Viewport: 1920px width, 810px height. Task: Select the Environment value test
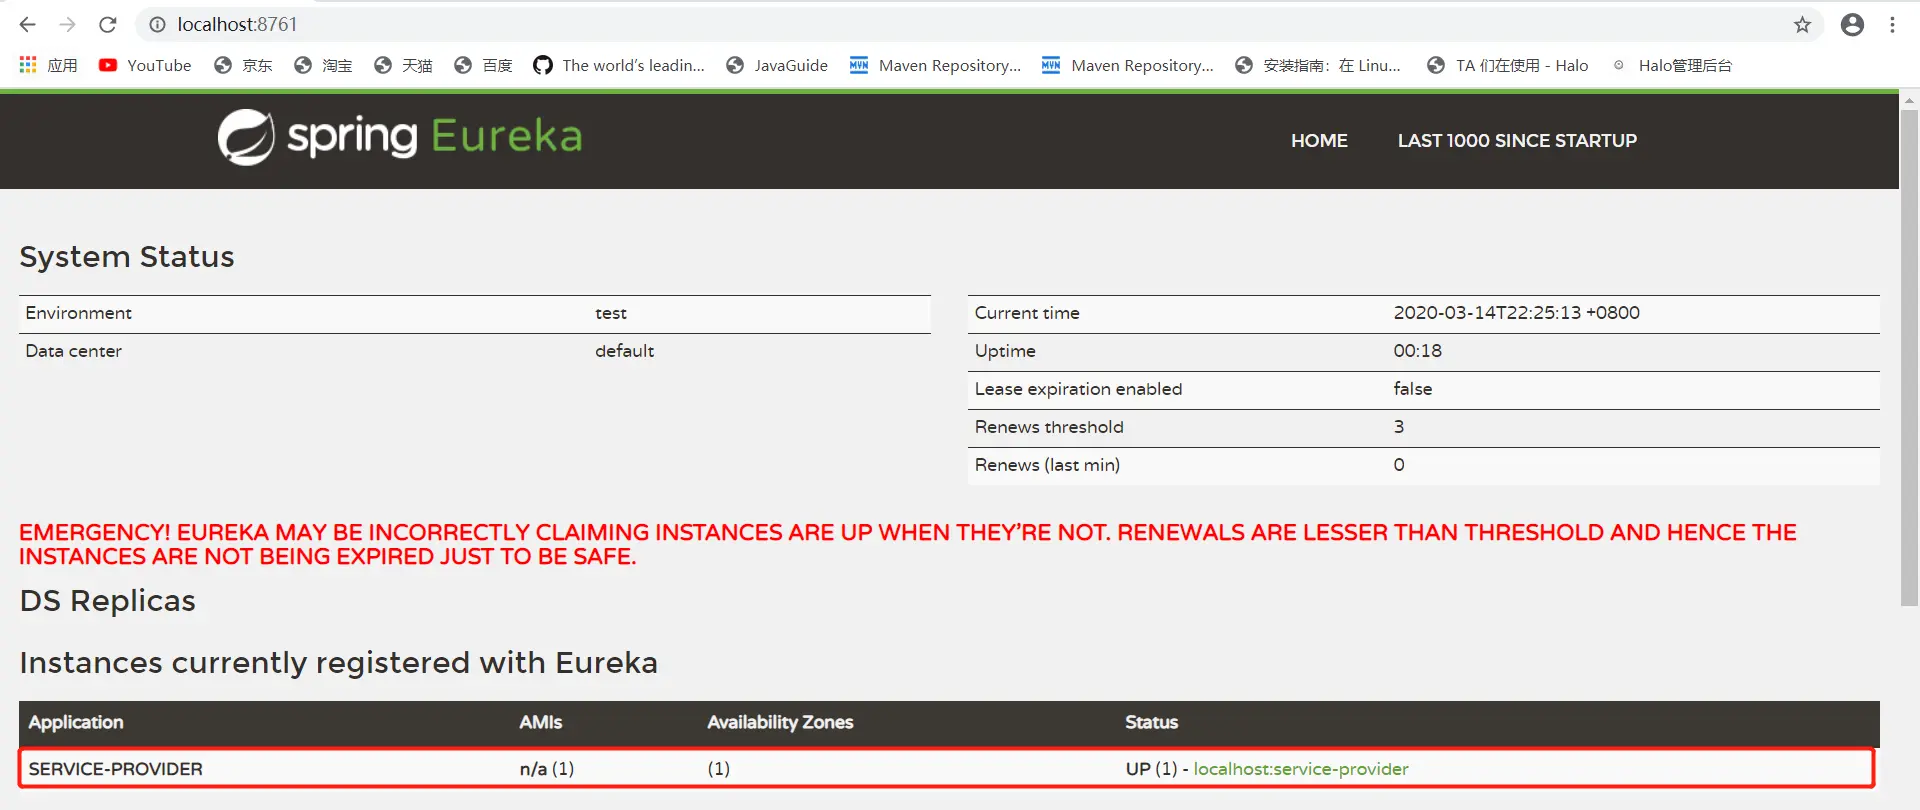611,313
